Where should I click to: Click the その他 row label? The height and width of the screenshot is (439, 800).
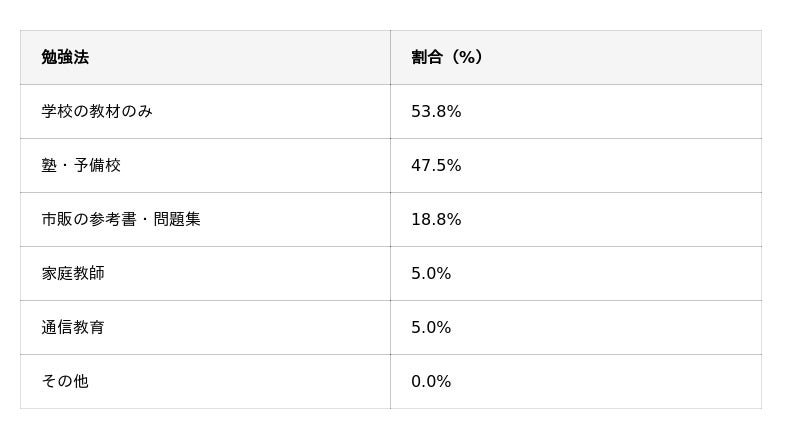click(x=65, y=382)
